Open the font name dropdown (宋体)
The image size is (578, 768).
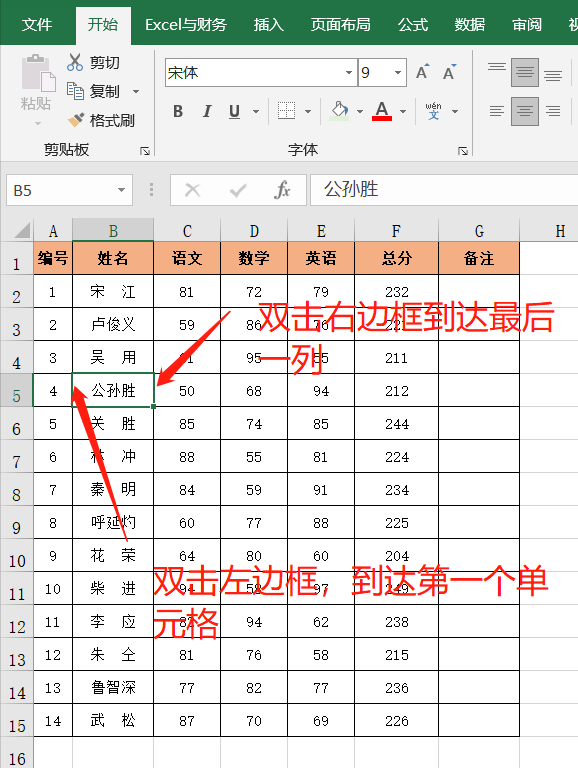349,72
